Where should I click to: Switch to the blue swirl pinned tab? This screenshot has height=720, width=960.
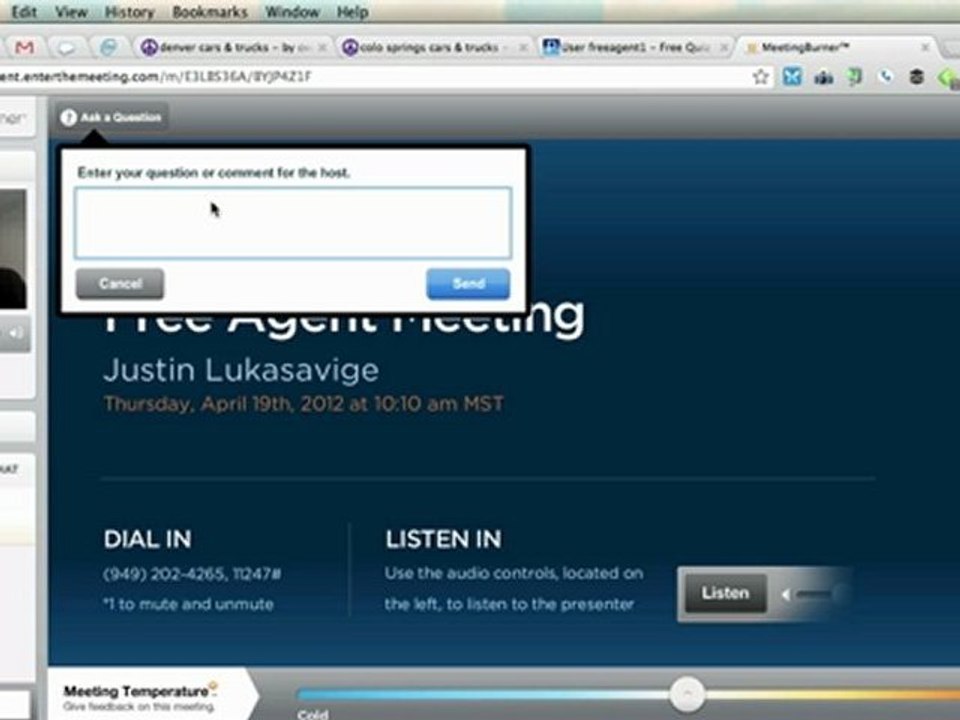(108, 47)
